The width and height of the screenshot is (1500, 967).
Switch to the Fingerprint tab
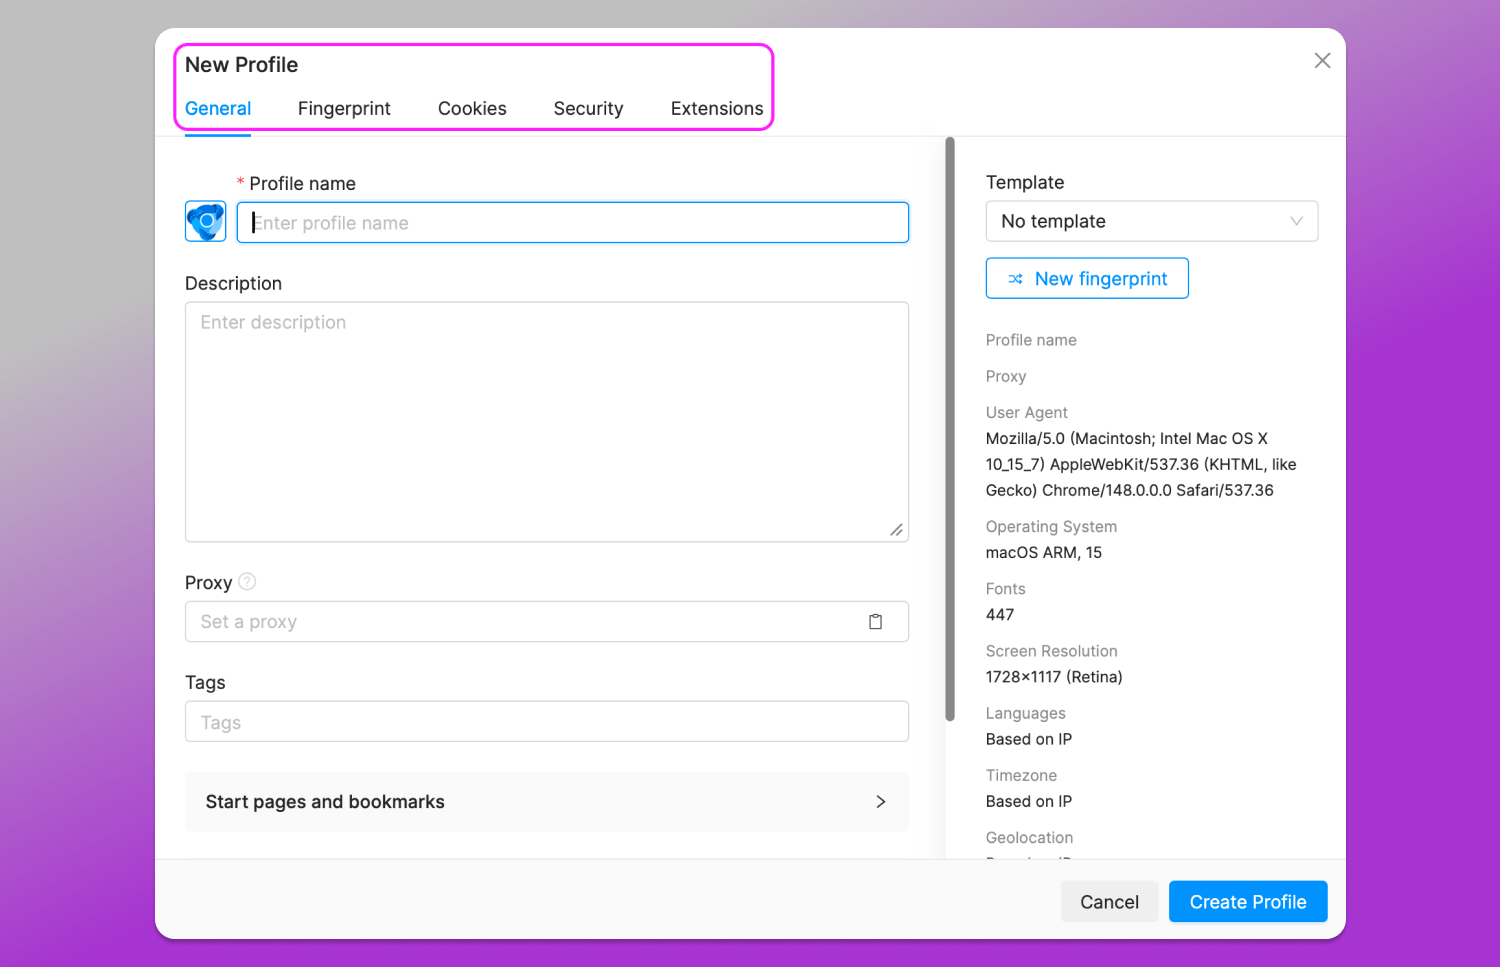point(344,109)
